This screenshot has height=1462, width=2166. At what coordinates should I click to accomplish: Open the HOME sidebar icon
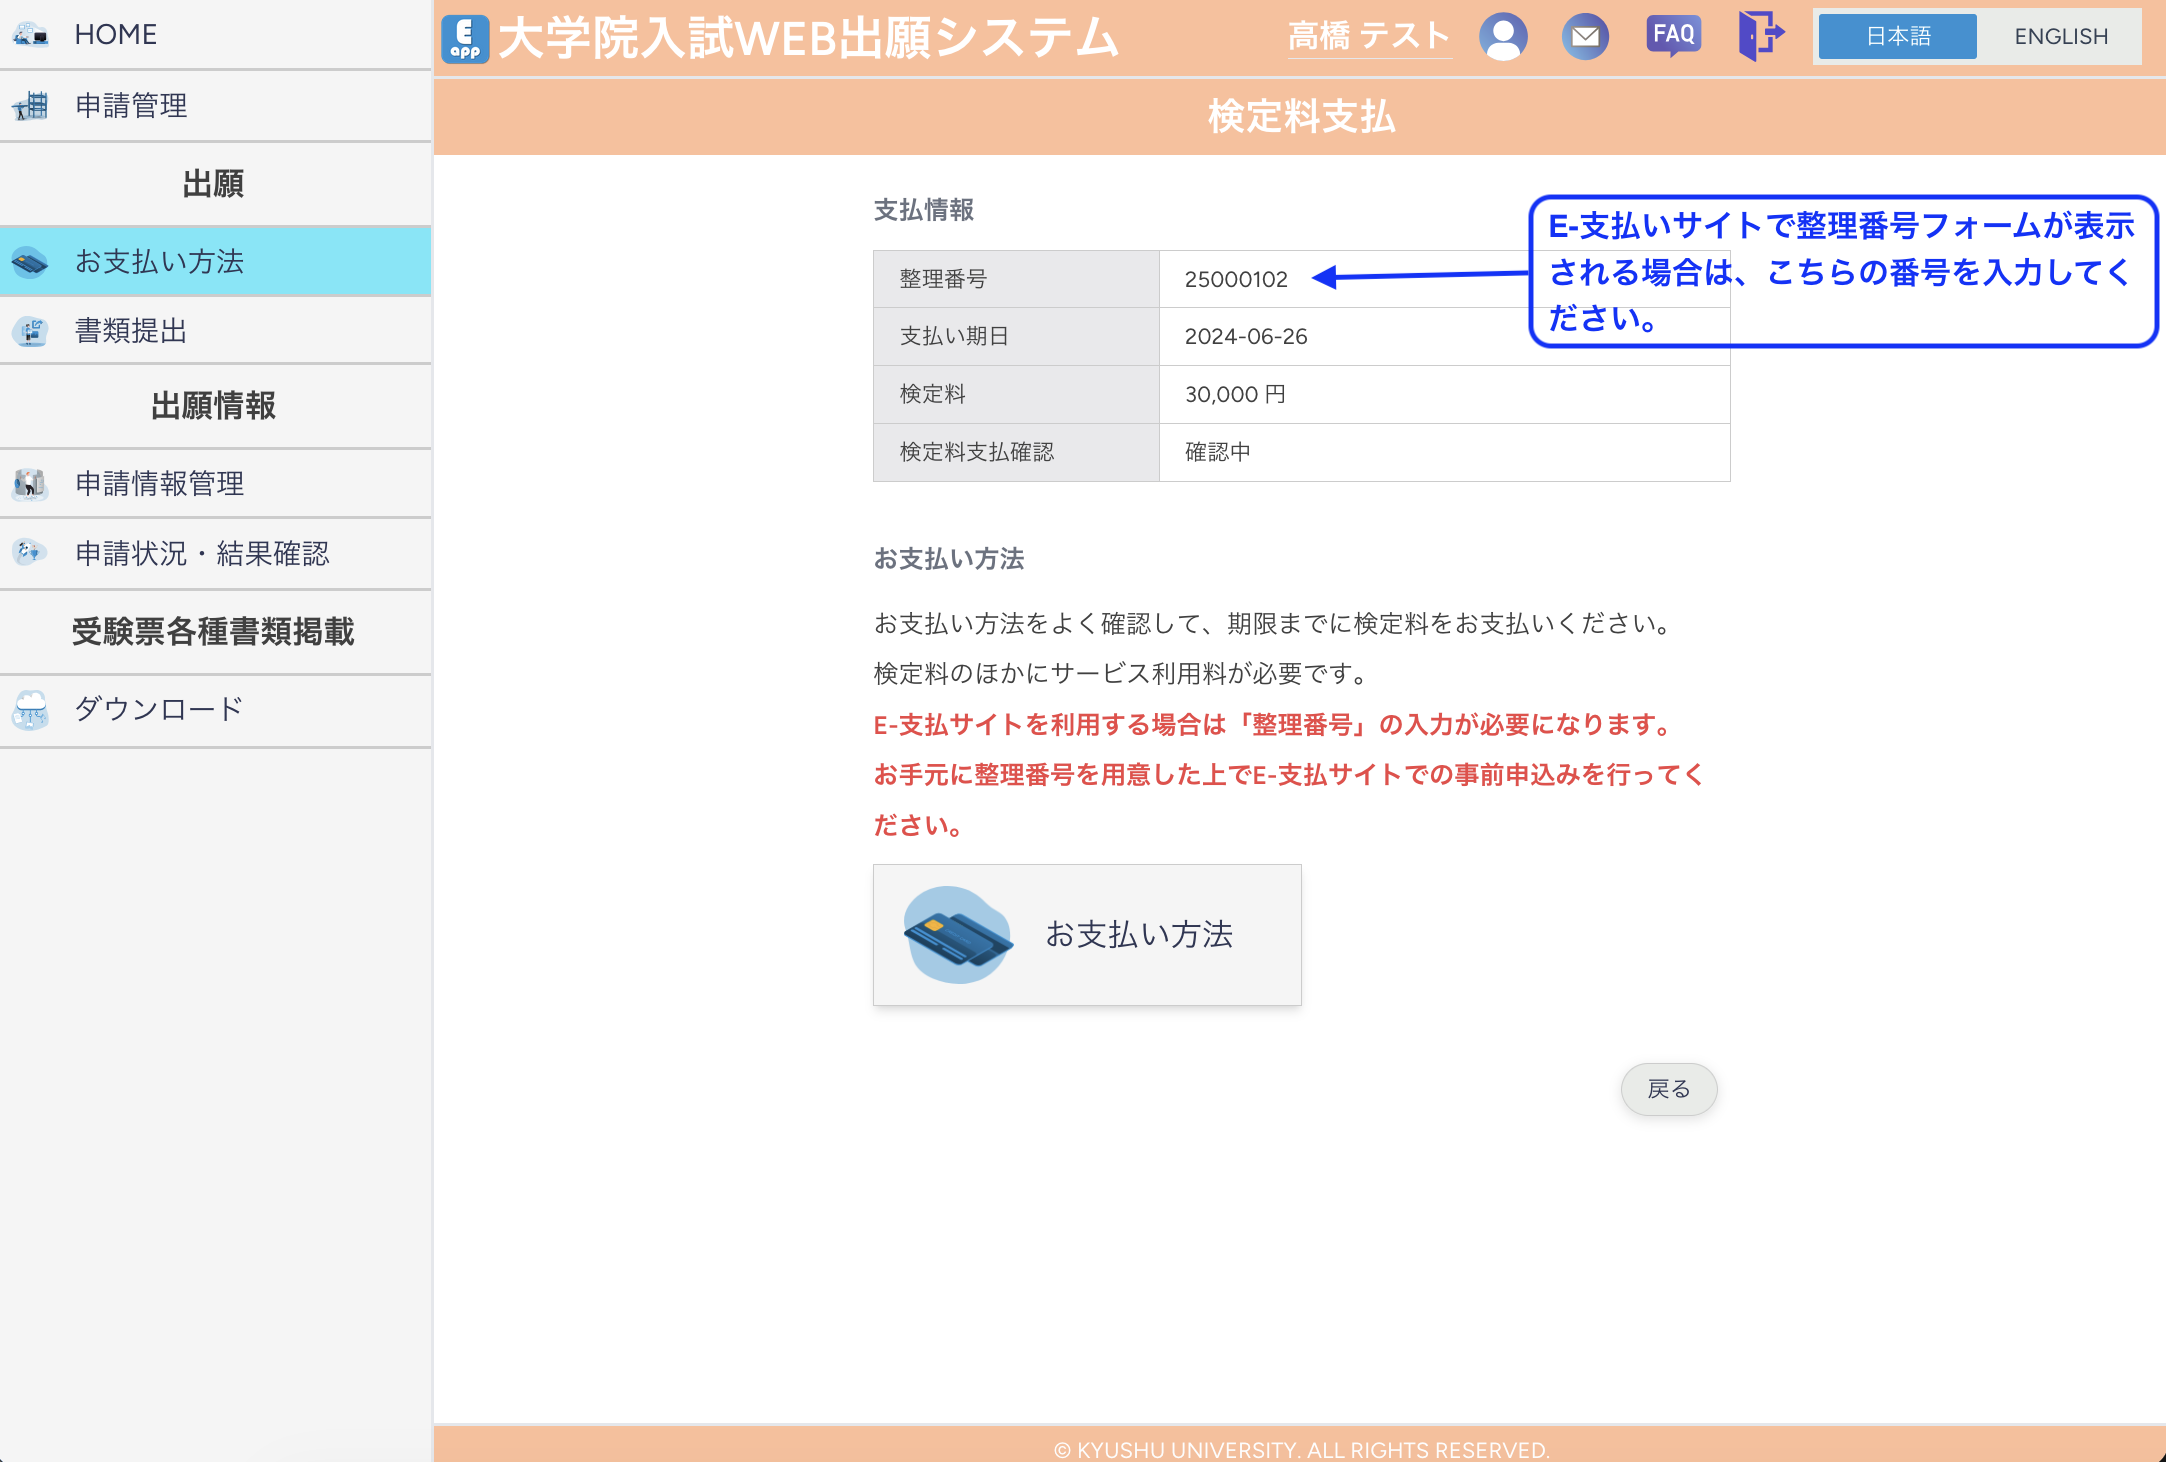tap(31, 33)
